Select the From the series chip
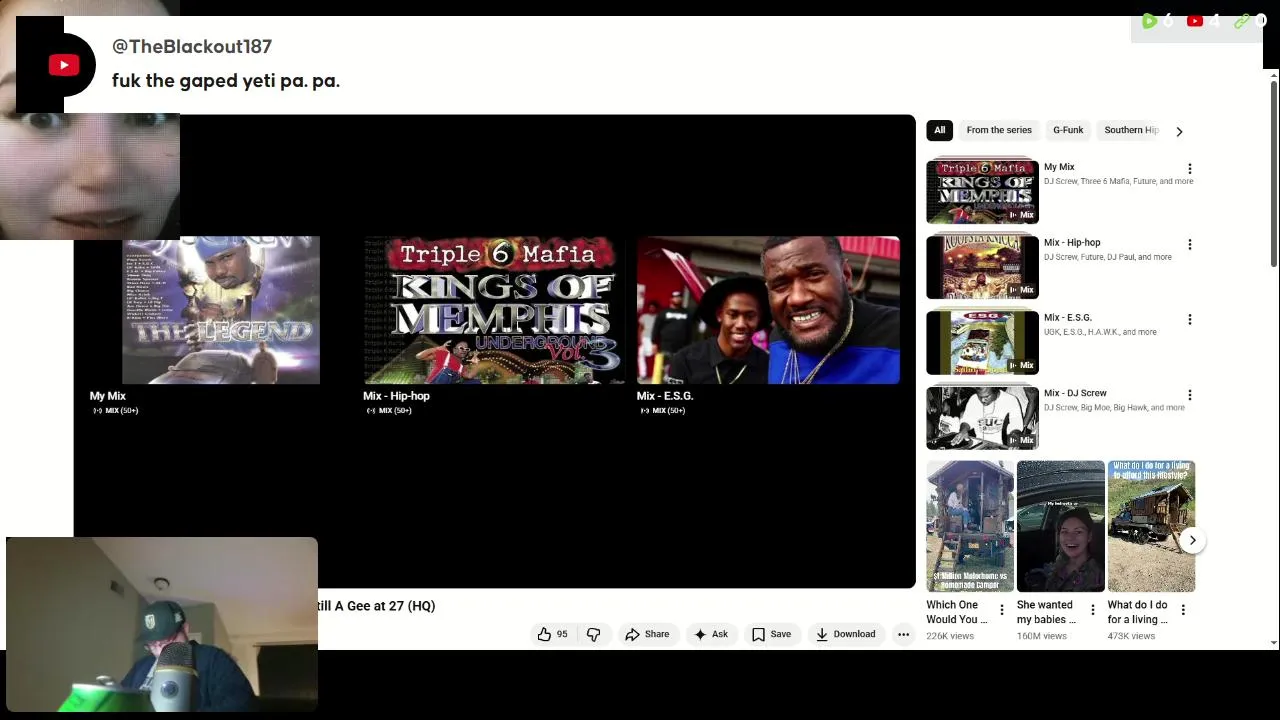 pos(999,130)
